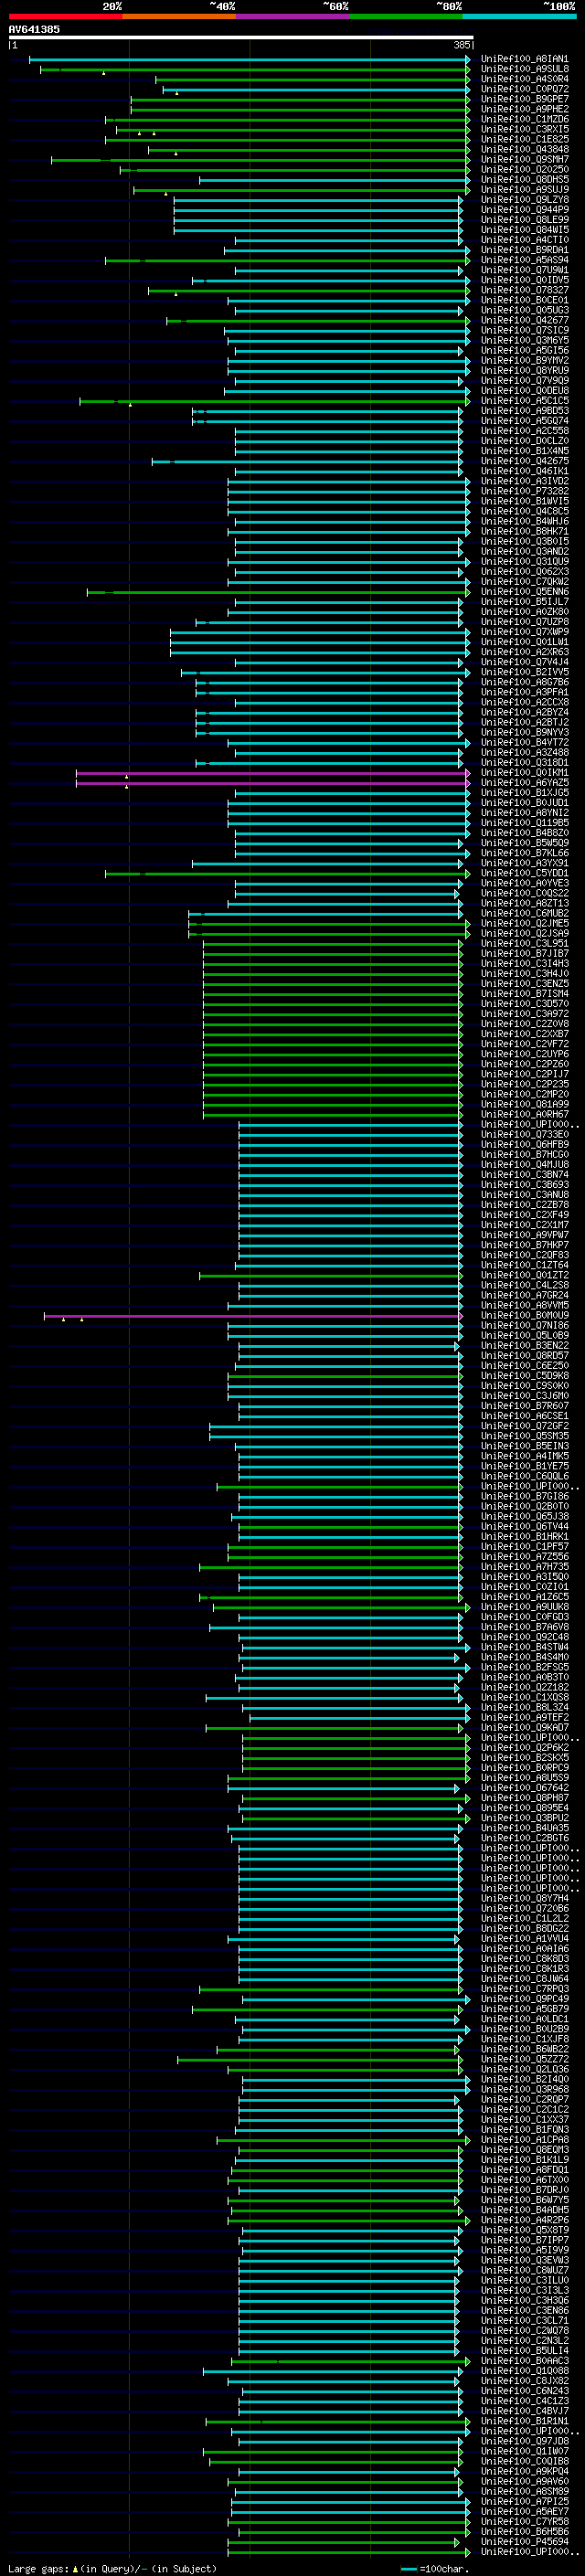Select the UniRef100_B6H5B6 label
The width and height of the screenshot is (585, 2576).
coord(524,2531)
